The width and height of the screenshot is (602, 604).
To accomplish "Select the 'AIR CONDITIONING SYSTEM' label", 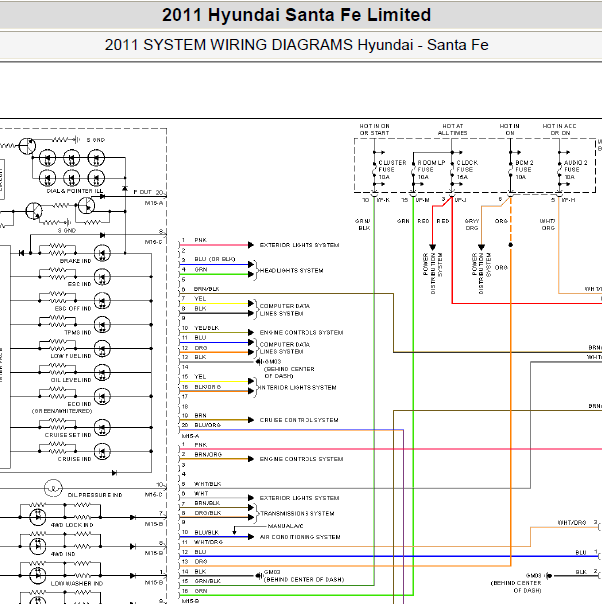I will [x=300, y=537].
